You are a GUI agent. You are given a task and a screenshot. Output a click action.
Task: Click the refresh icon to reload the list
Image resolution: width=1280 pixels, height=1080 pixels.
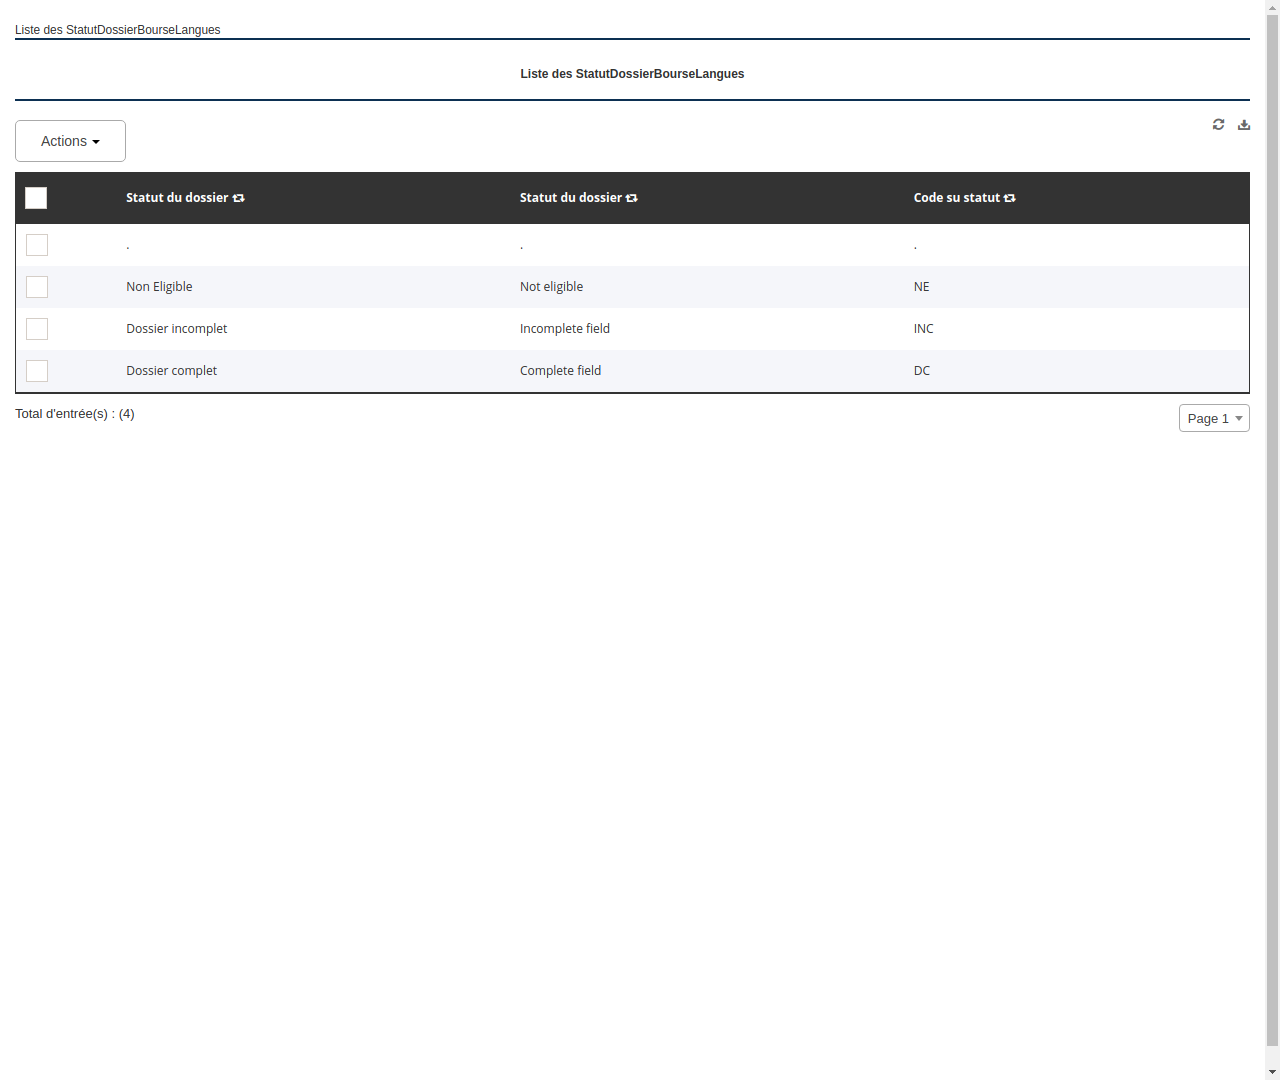tap(1218, 124)
